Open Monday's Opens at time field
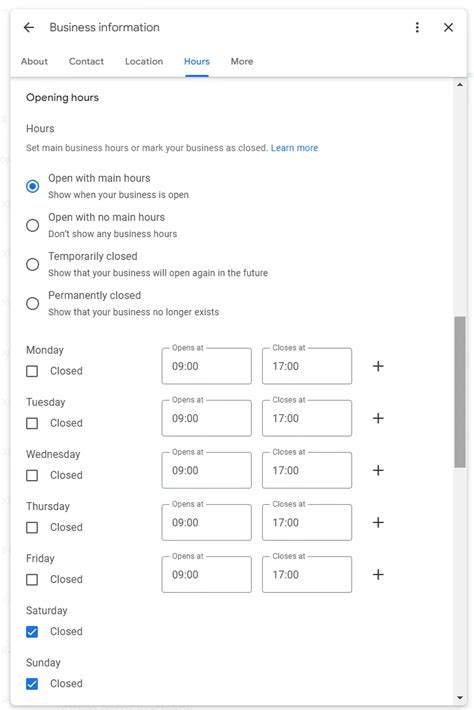Screen dimensions: 474x710 point(206,366)
